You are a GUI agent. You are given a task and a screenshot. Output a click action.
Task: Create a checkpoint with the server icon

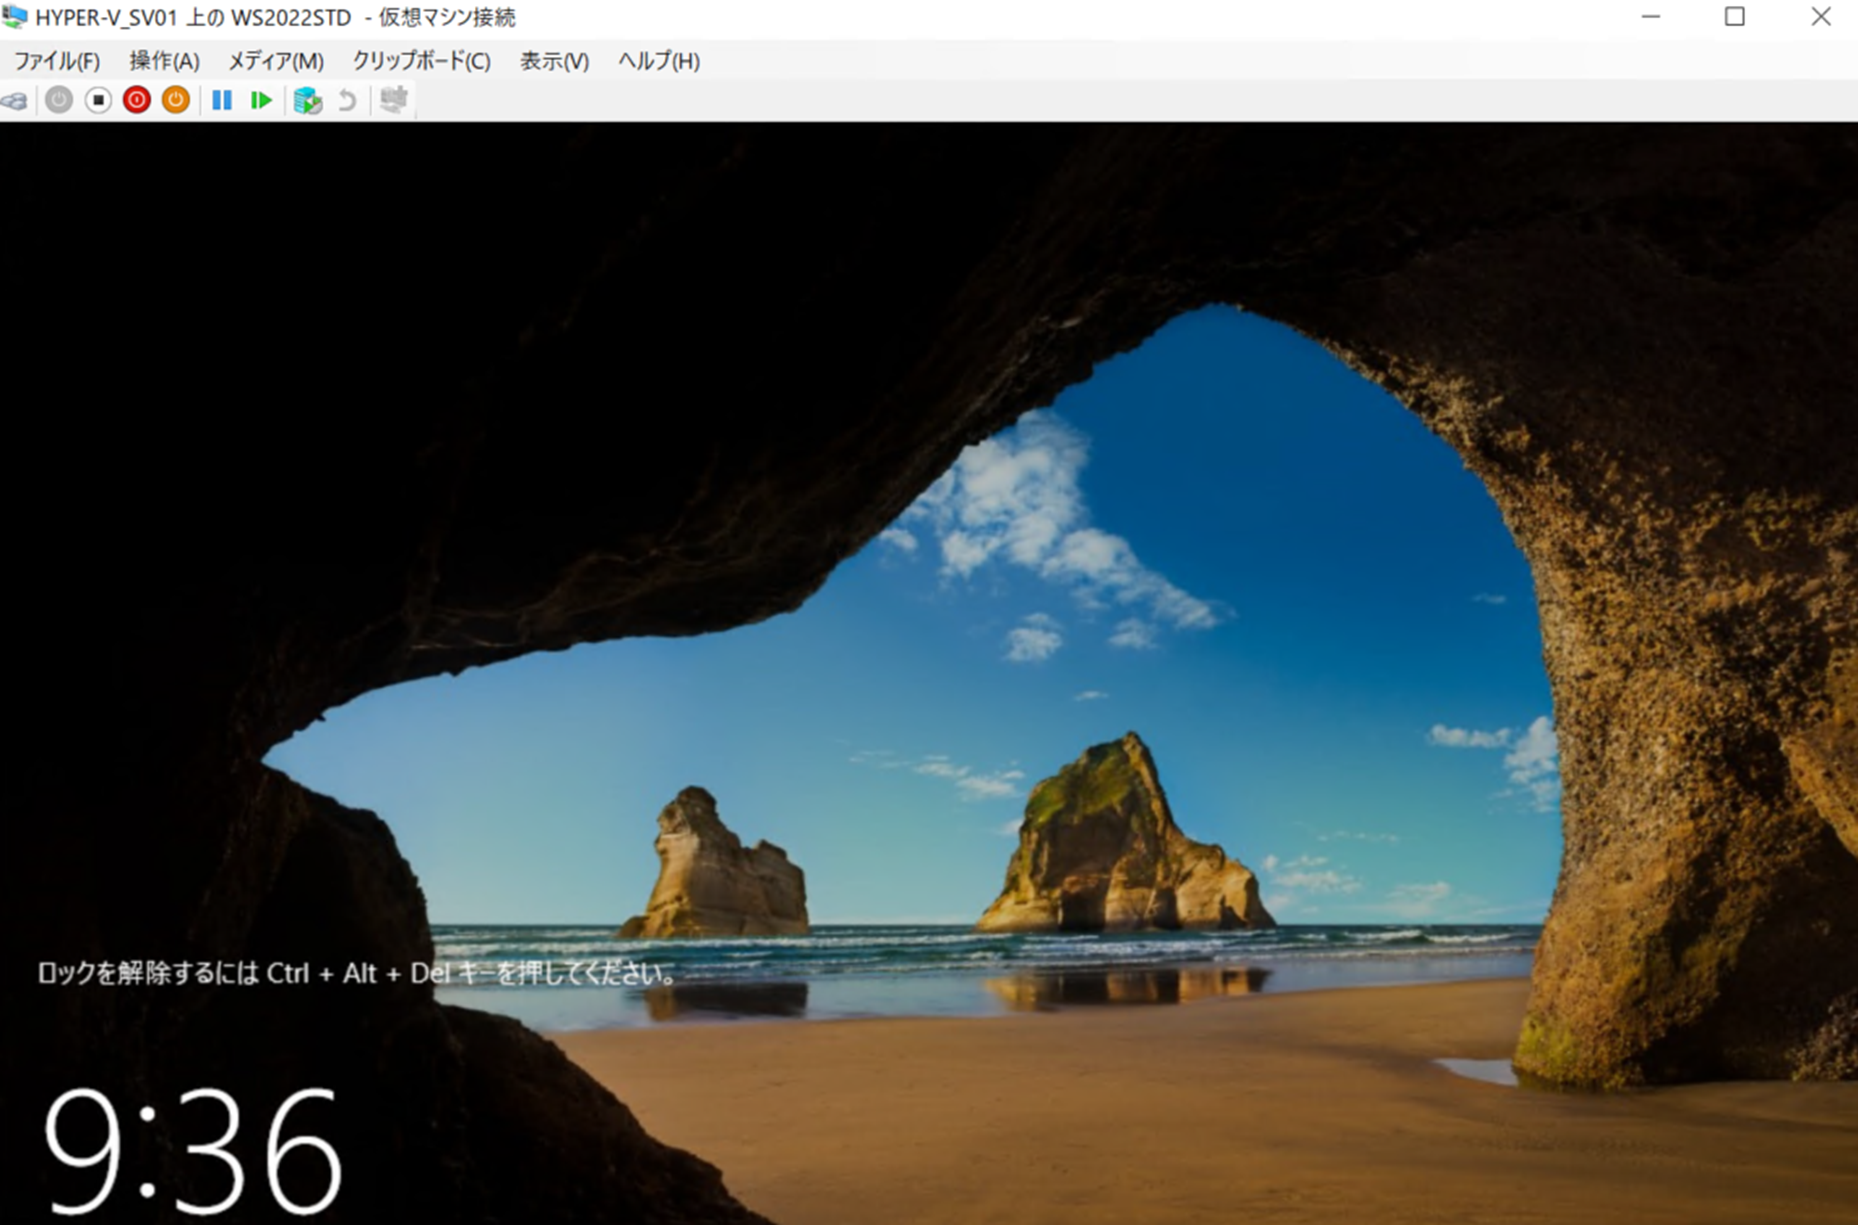click(307, 100)
